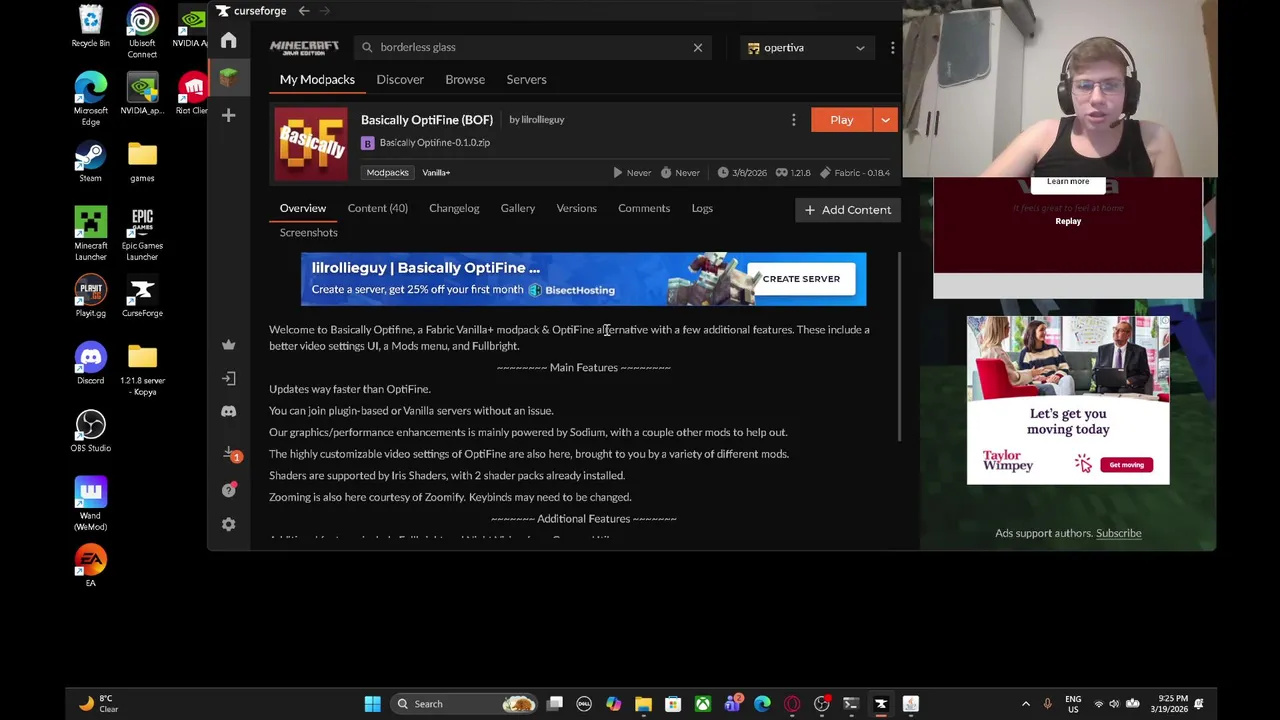
Task: Launch the modpack with Play button
Action: click(x=842, y=120)
